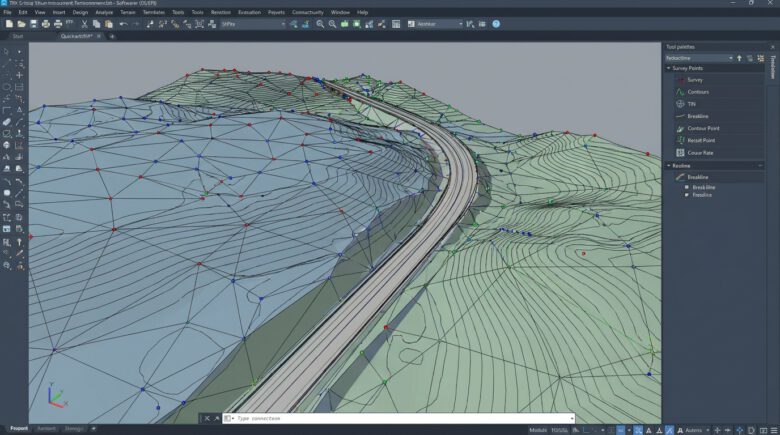Image resolution: width=780 pixels, height=435 pixels.
Task: Open the Help menu
Action: coord(363,12)
